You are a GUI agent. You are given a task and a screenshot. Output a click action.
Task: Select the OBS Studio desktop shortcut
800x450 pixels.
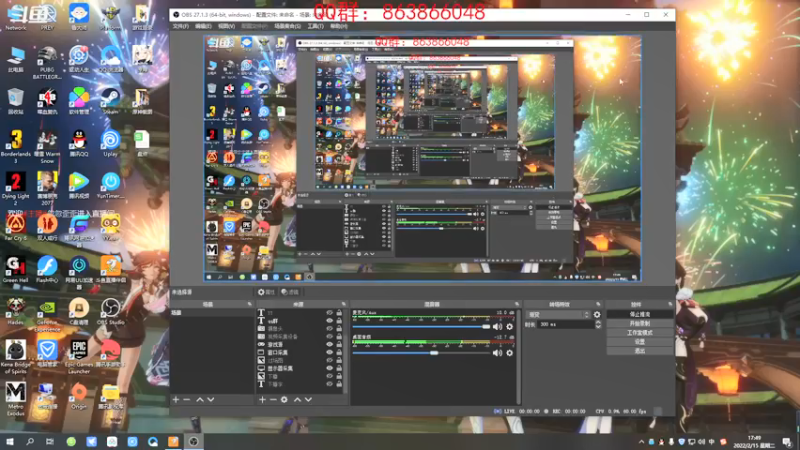(x=110, y=311)
